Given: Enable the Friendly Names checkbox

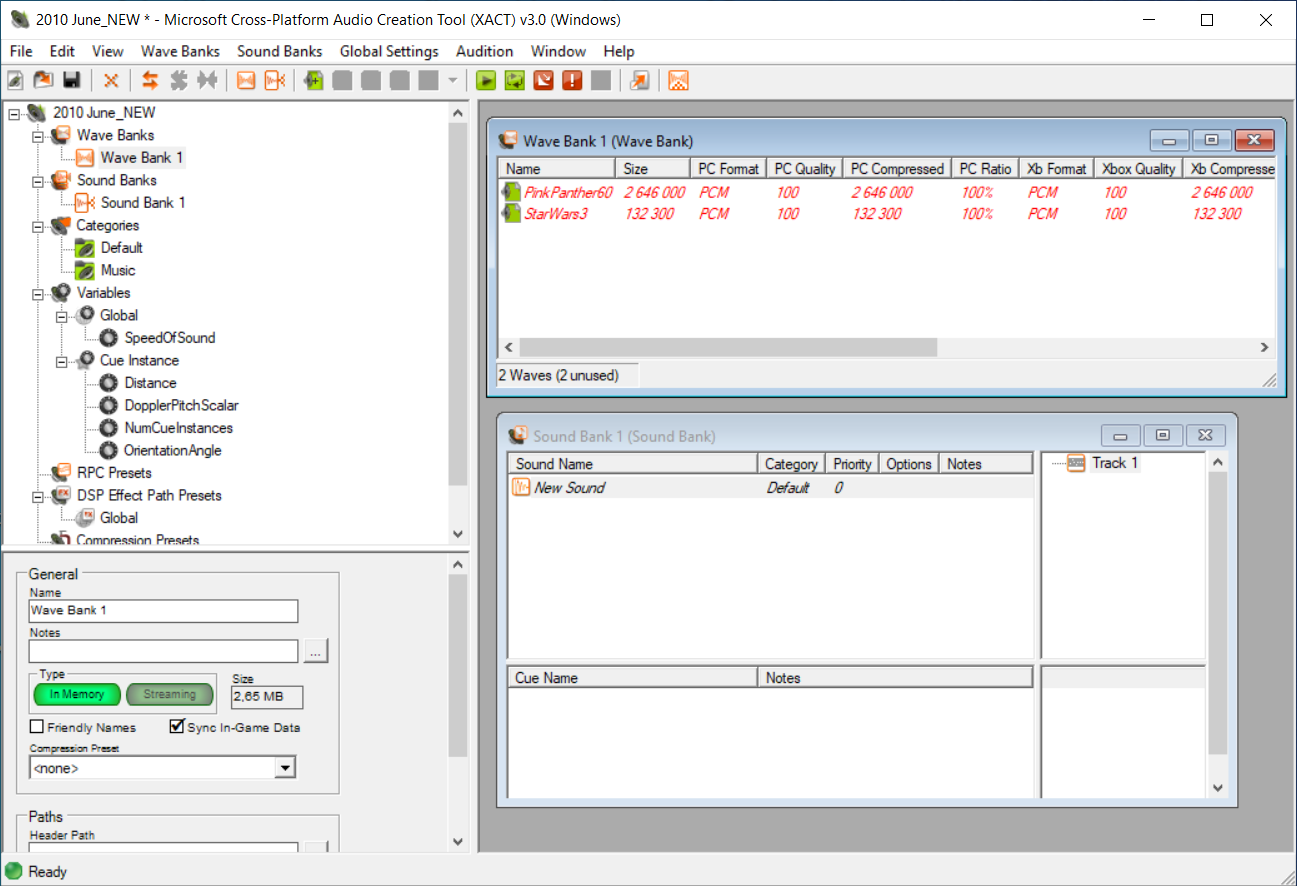Looking at the screenshot, I should coord(37,727).
